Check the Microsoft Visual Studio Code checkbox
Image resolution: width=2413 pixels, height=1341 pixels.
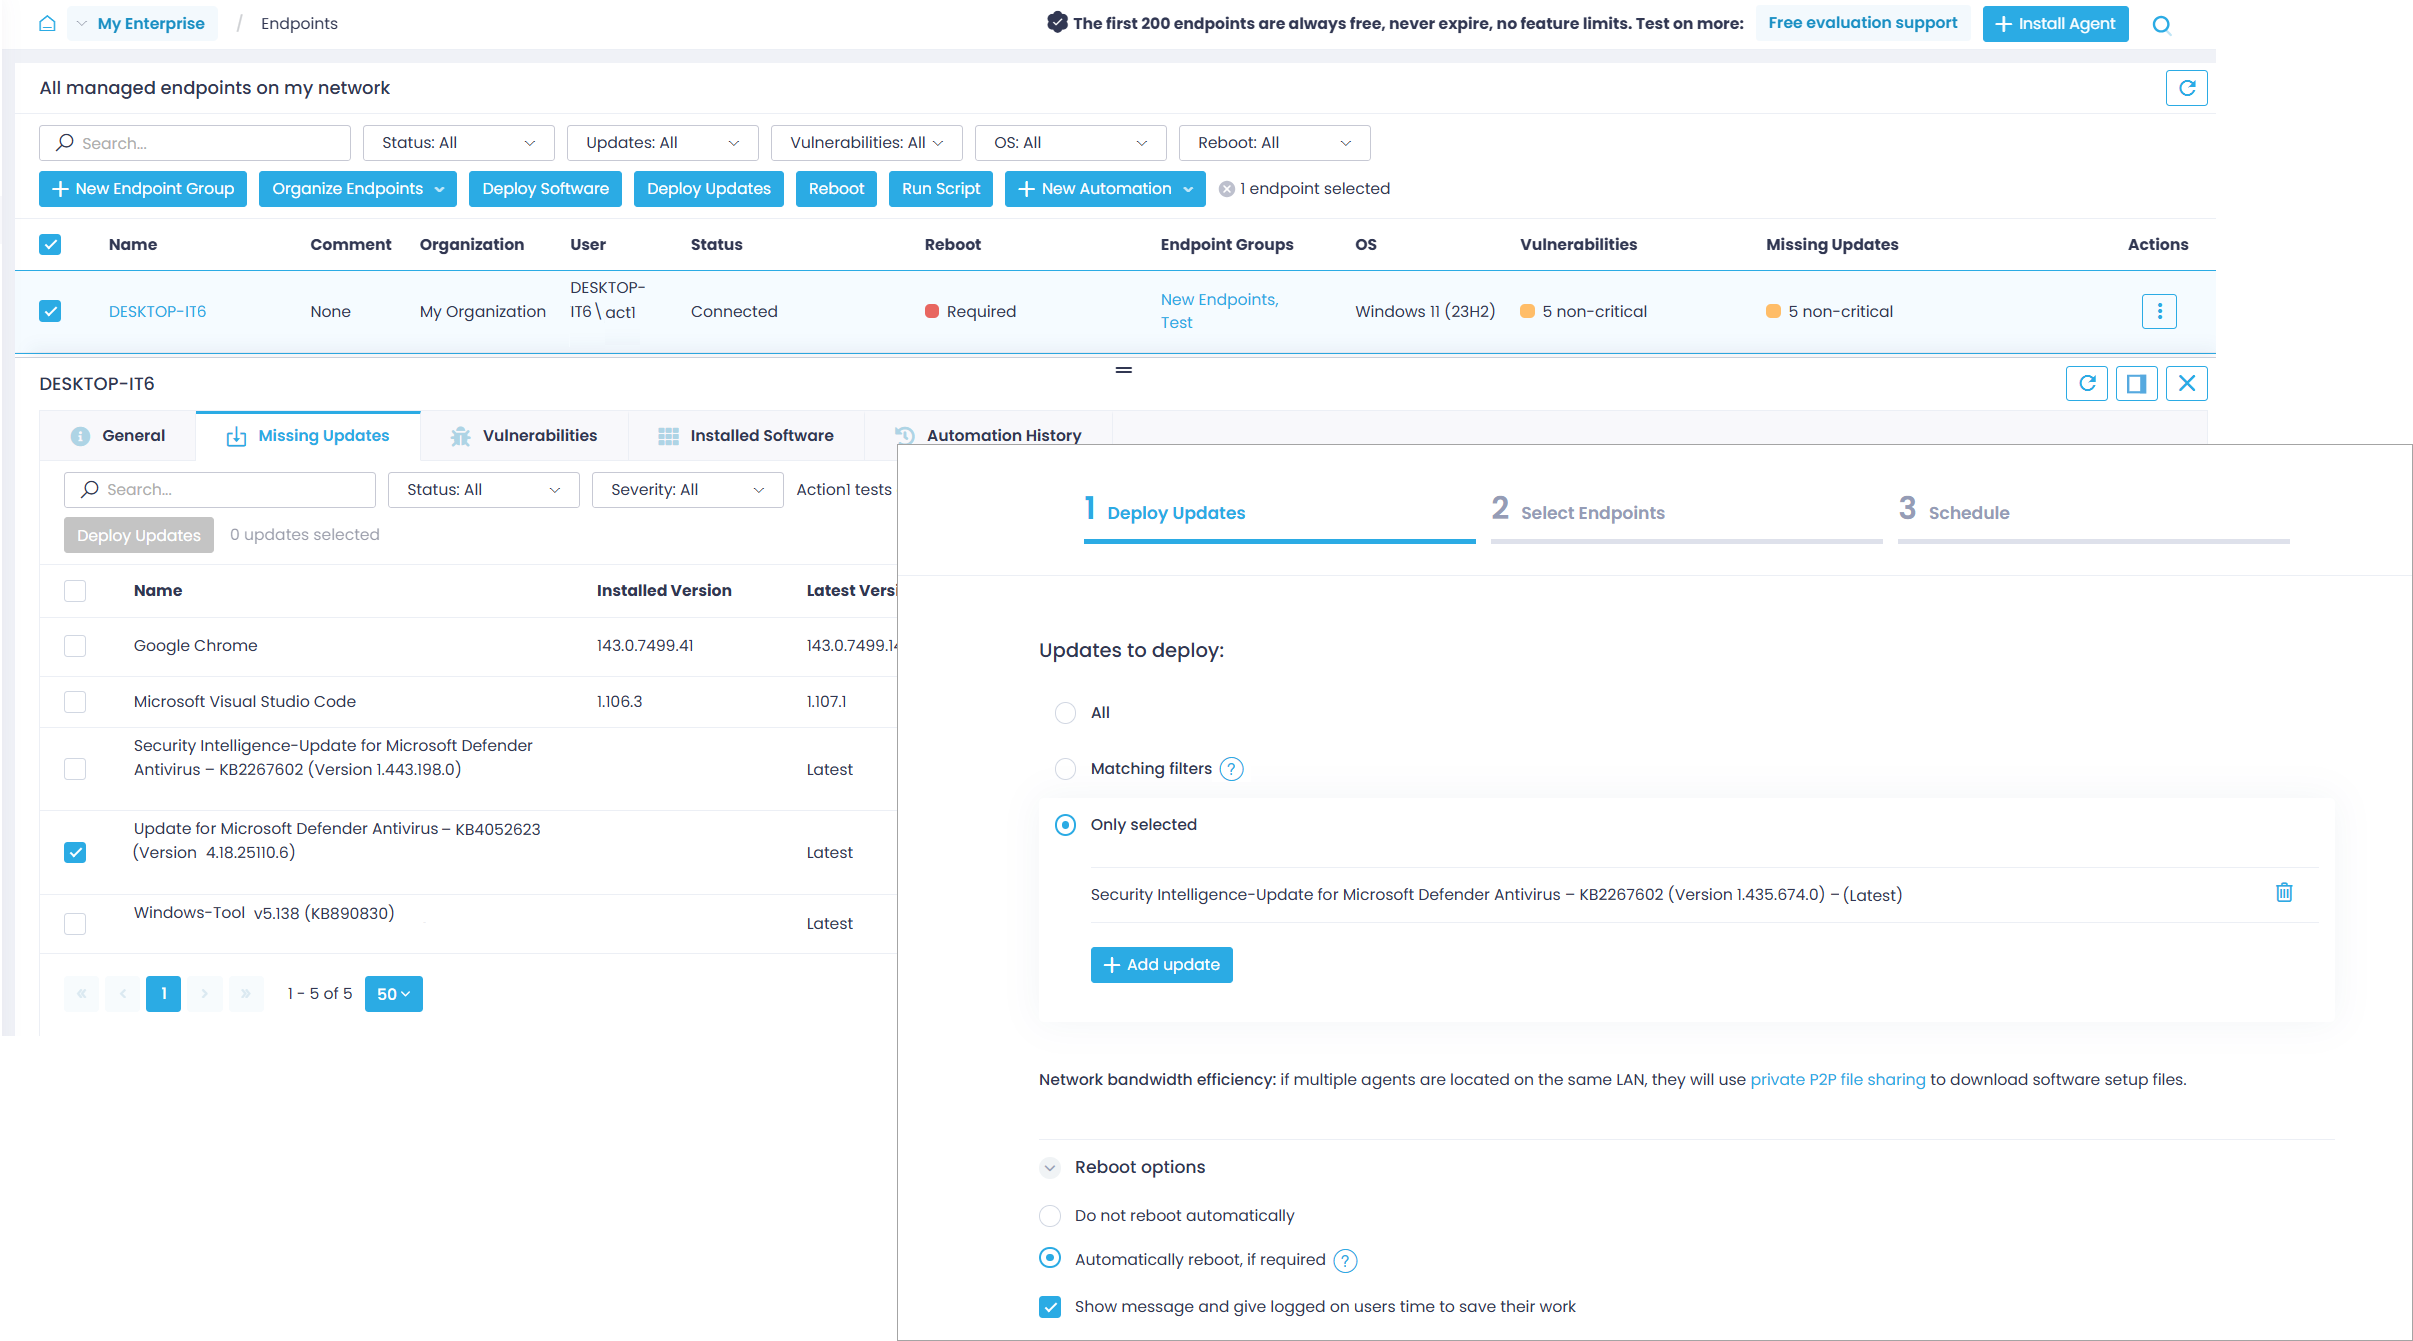pyautogui.click(x=75, y=702)
